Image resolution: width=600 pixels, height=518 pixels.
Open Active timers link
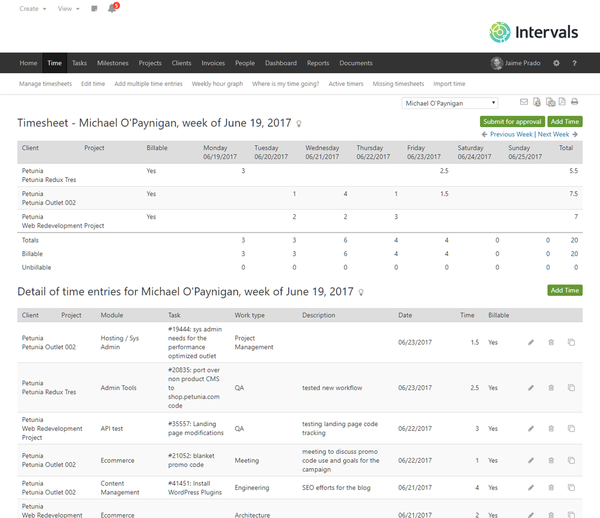click(346, 84)
